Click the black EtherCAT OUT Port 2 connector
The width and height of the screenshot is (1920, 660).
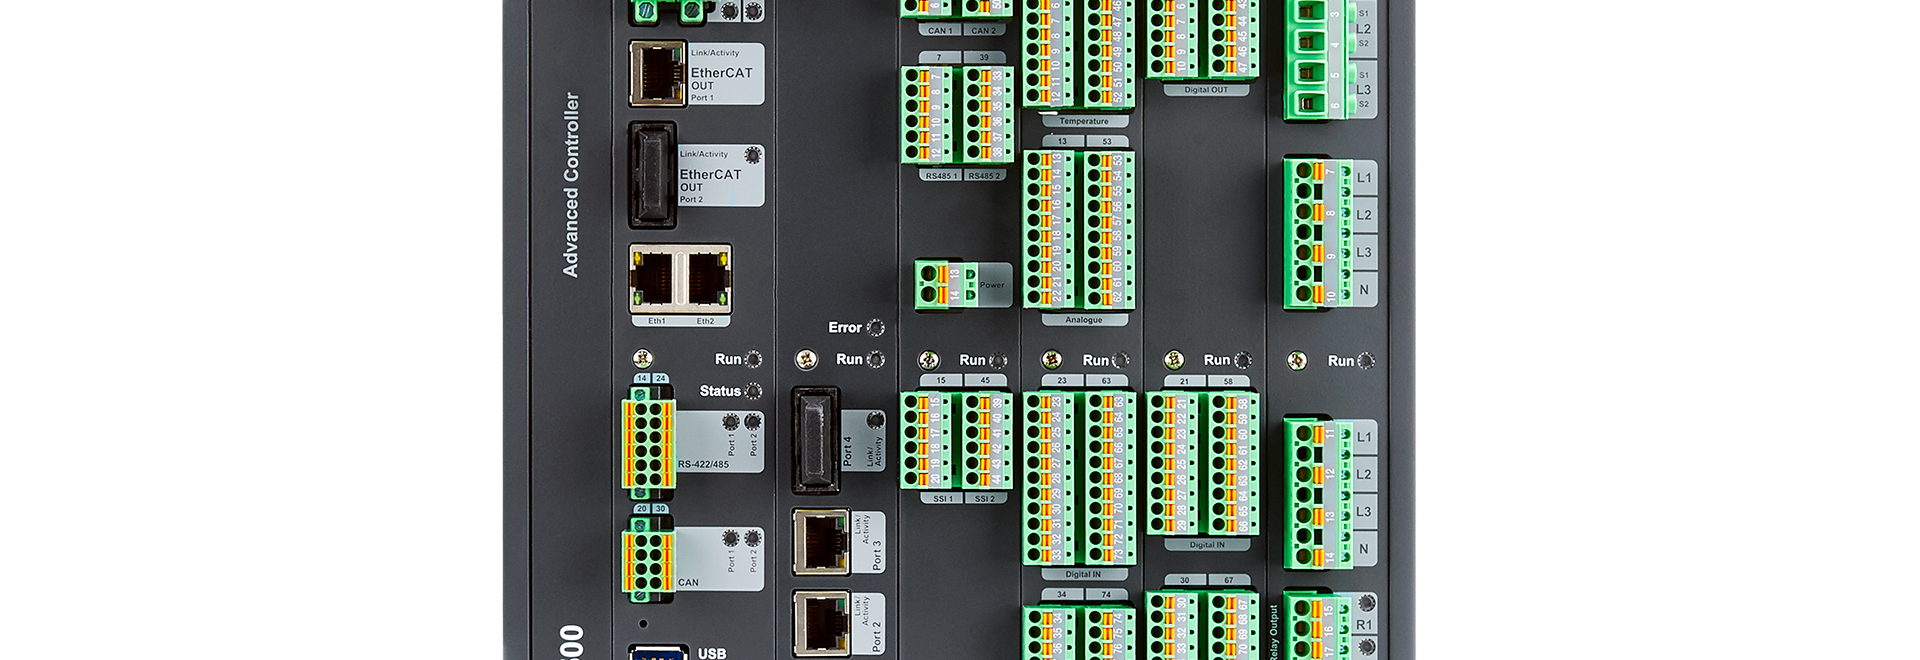pos(652,175)
